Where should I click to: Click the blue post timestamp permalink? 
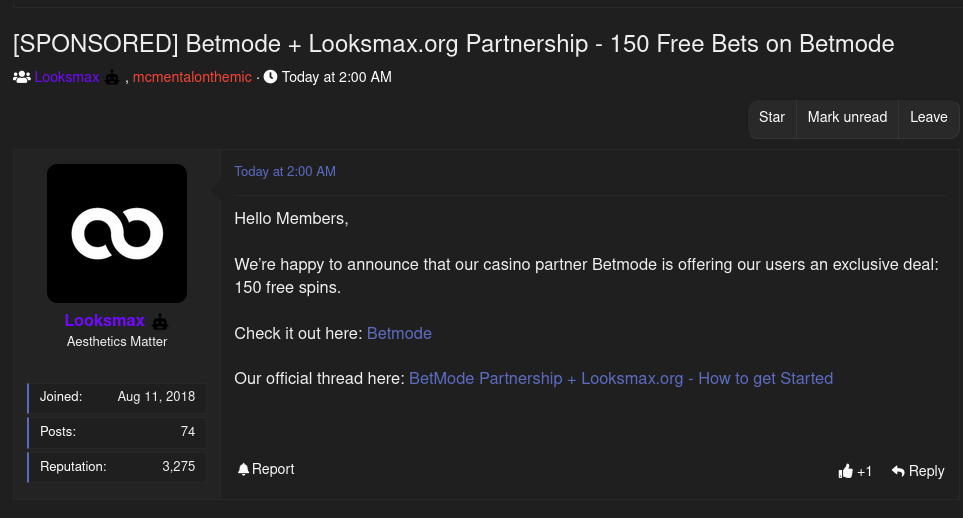[285, 172]
